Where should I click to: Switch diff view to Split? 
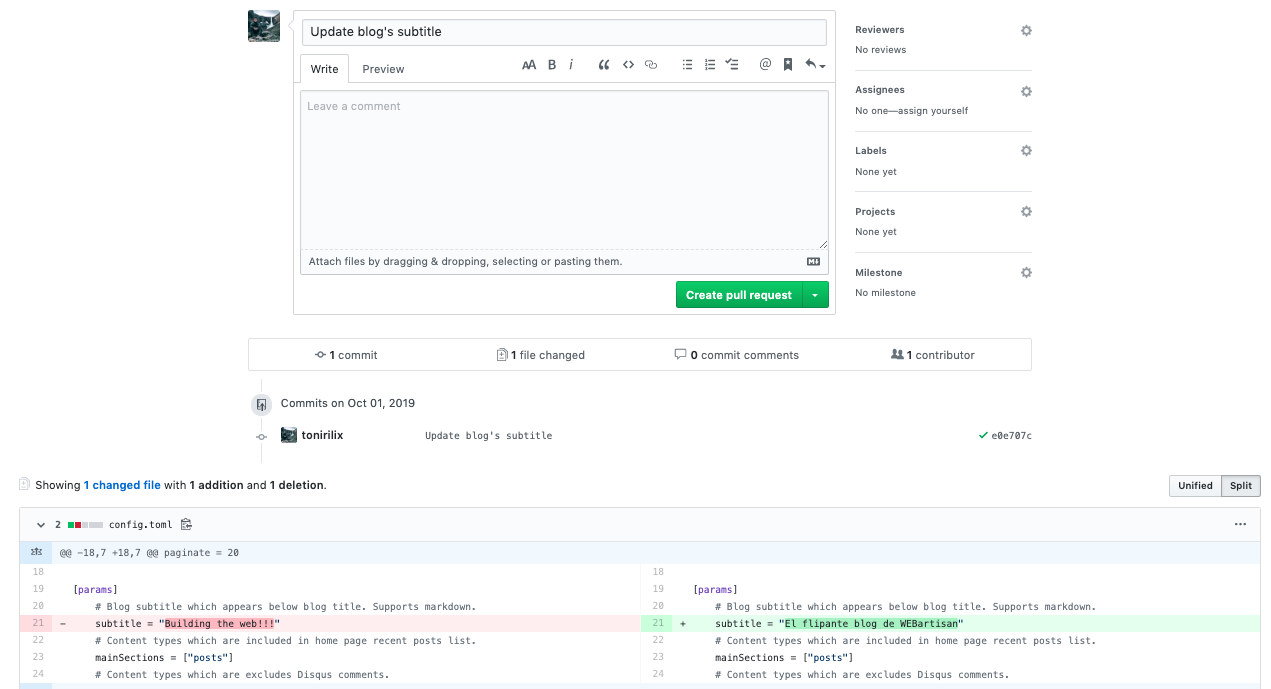coord(1241,486)
